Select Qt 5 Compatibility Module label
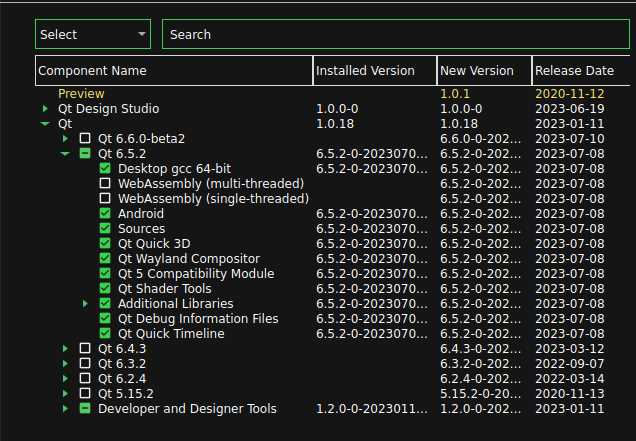 click(x=196, y=274)
